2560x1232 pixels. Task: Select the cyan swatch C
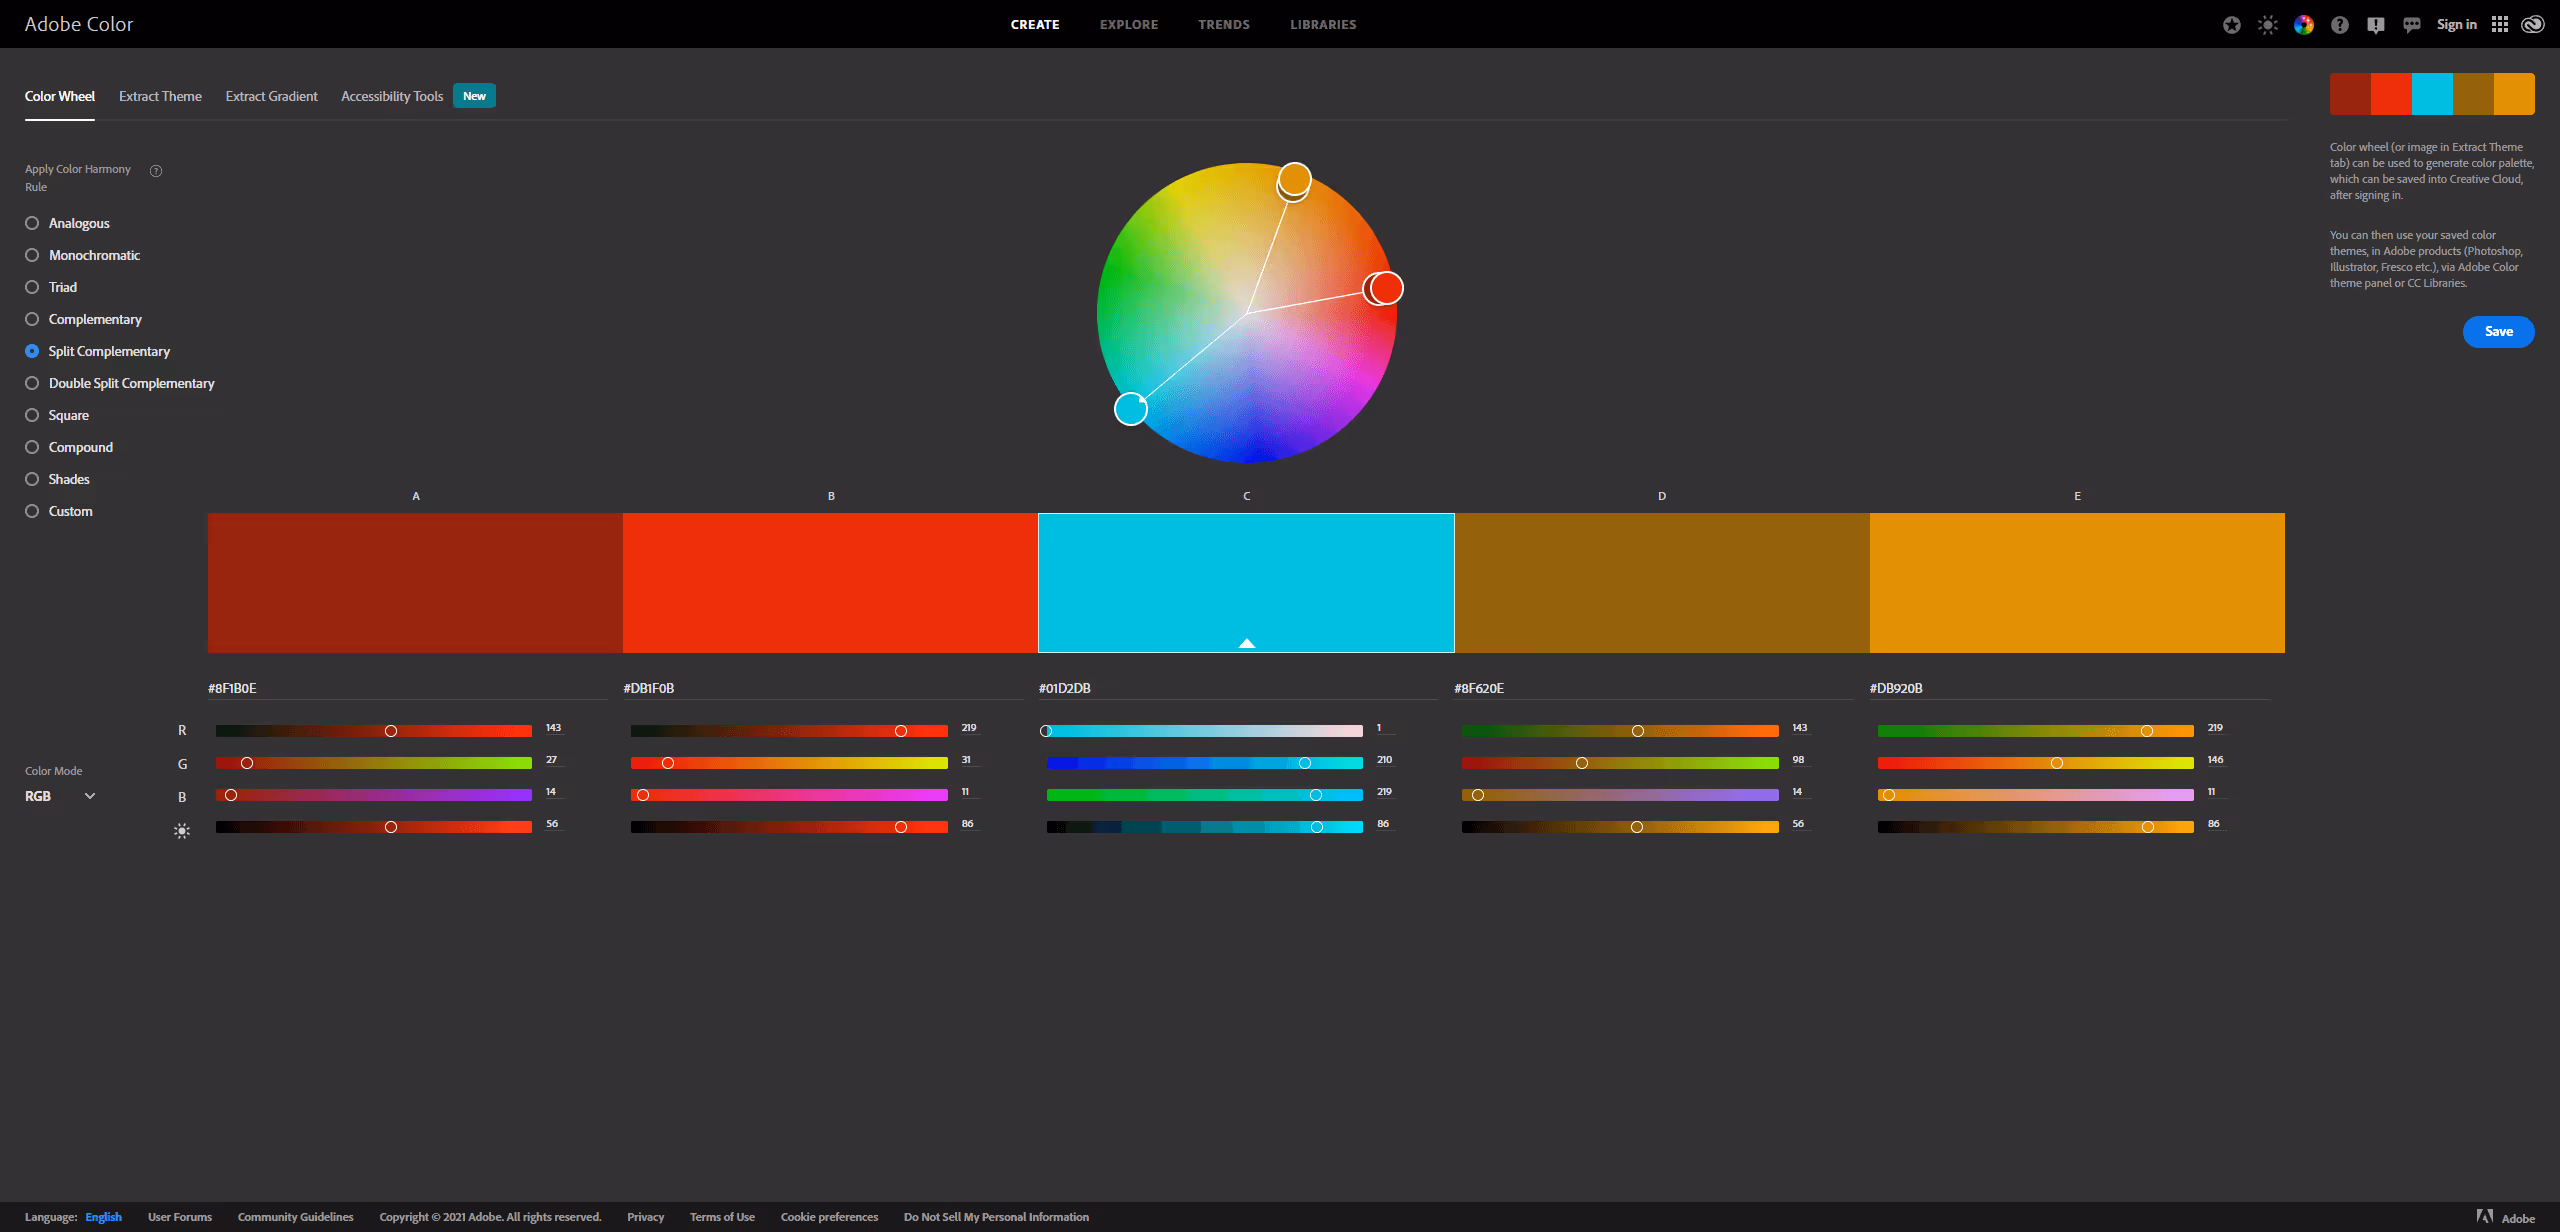click(x=1245, y=582)
